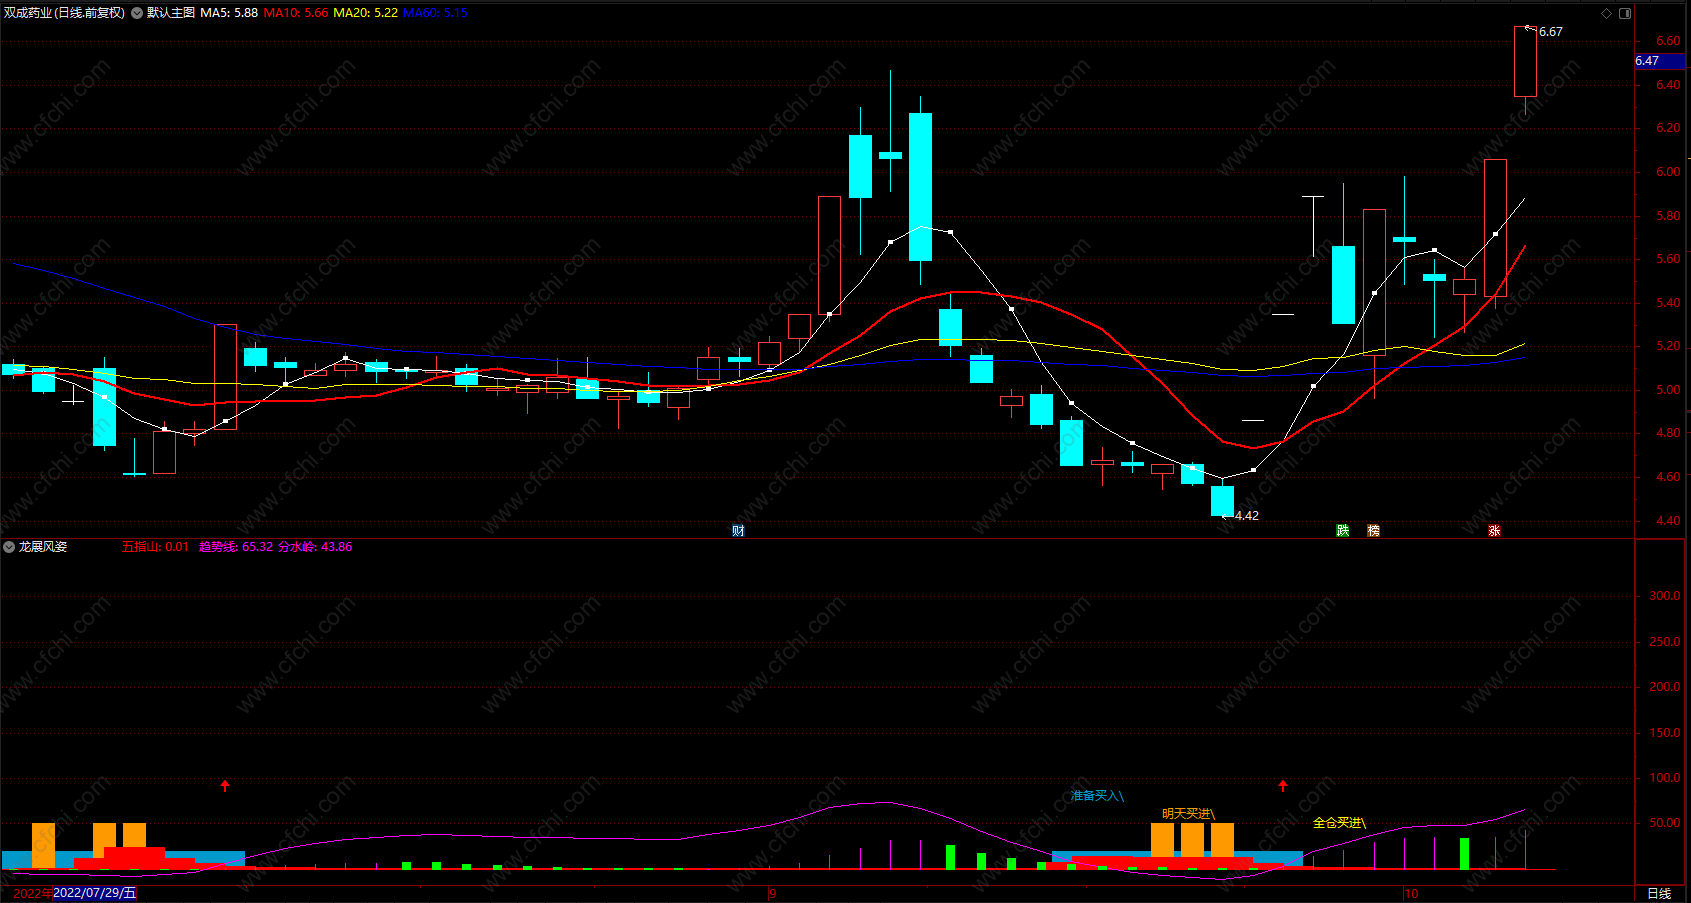Click the 全仓买进 signal label
Image resolution: width=1691 pixels, height=903 pixels.
tap(1339, 823)
